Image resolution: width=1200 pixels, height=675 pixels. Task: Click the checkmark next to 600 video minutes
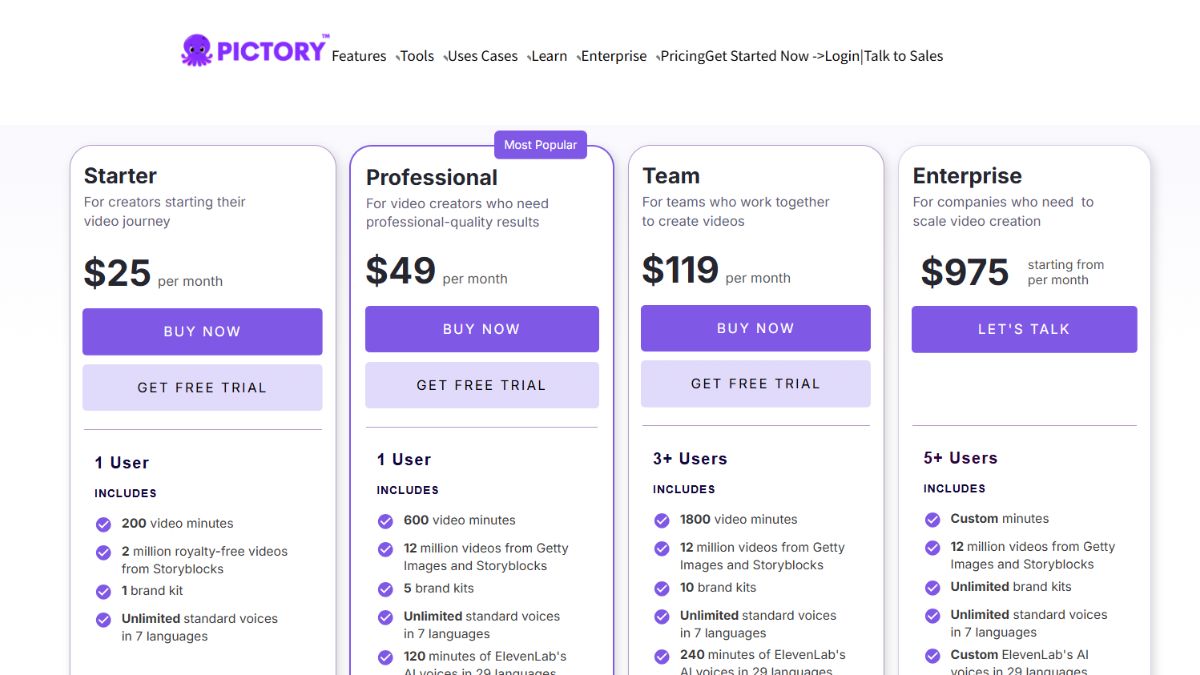[385, 521]
